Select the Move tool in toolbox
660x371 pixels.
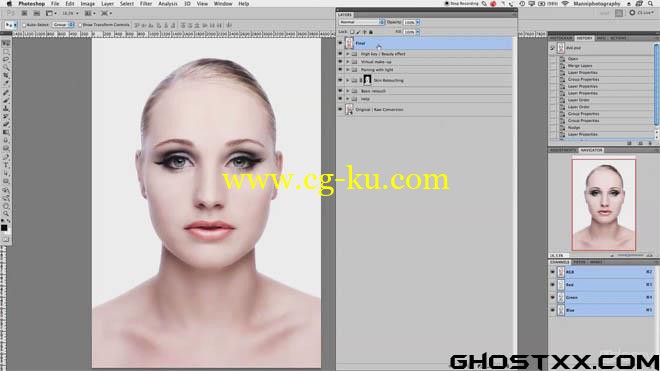coord(6,43)
